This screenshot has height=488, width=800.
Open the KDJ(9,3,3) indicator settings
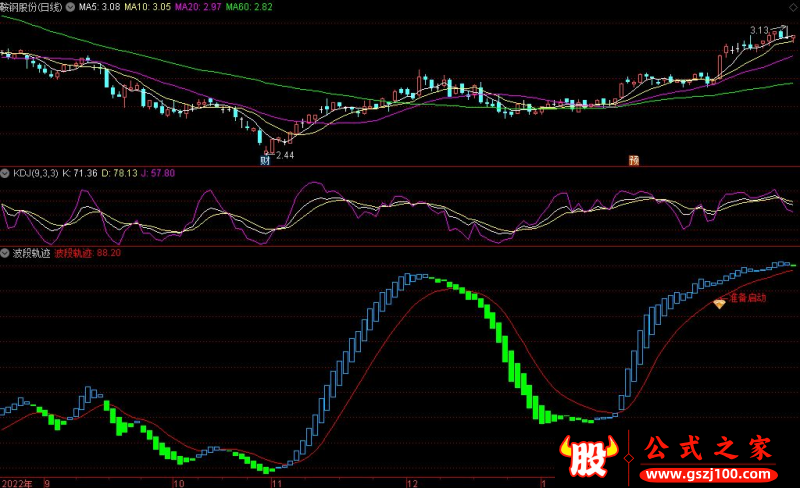[35, 173]
